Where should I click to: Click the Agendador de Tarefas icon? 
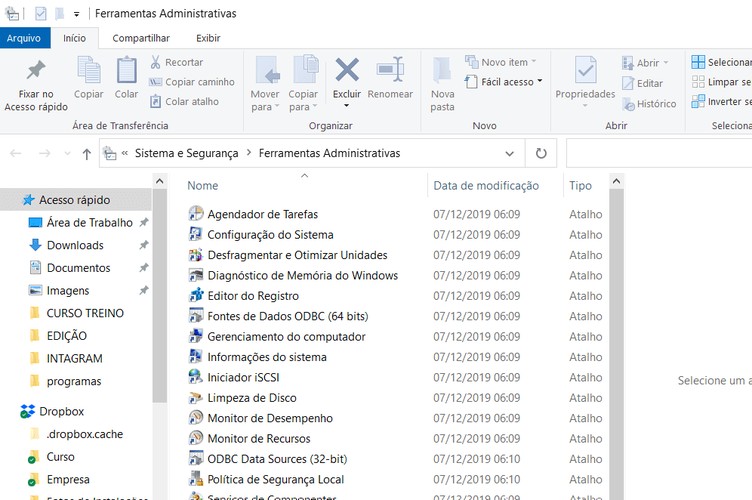(x=196, y=213)
